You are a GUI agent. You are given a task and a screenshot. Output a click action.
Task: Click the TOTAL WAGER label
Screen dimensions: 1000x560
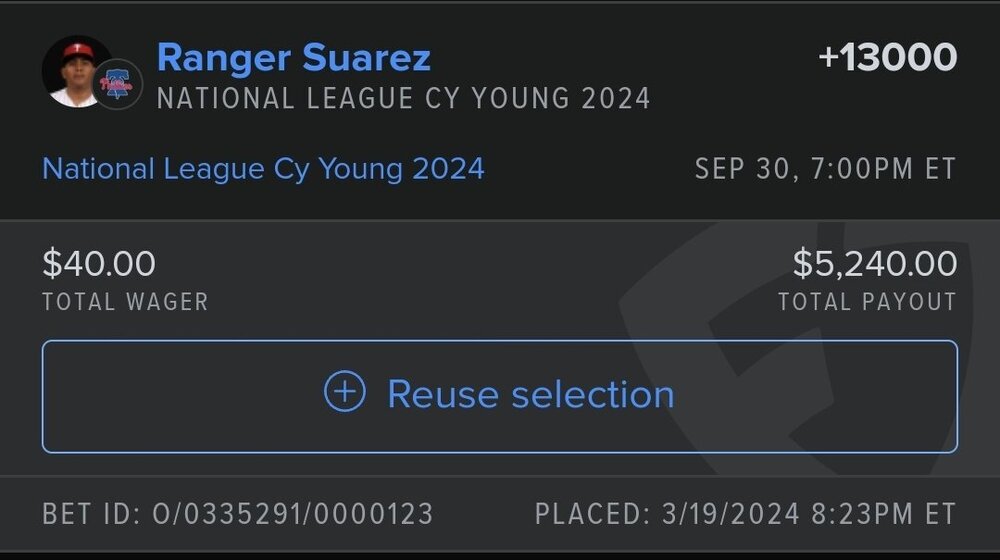125,302
